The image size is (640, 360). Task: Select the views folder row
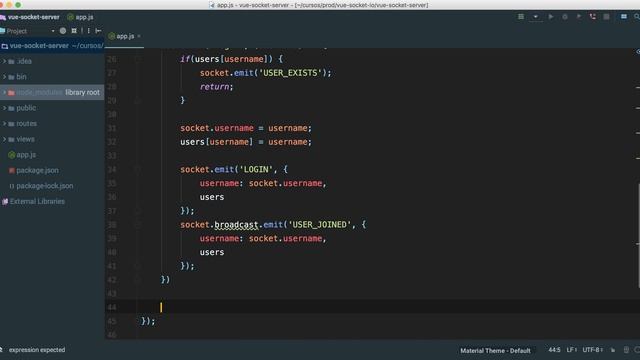coord(52,139)
